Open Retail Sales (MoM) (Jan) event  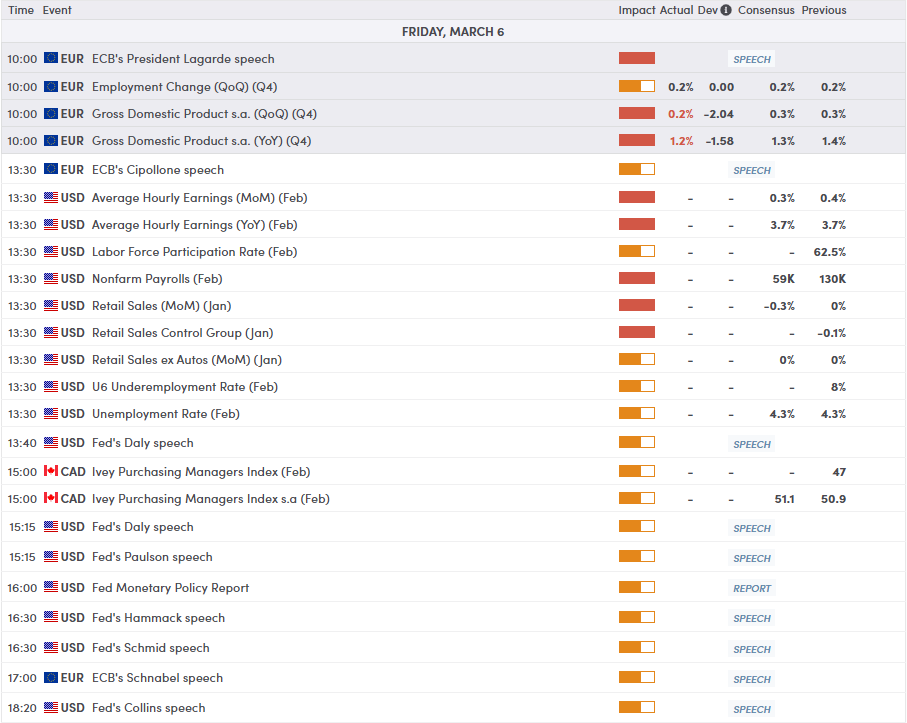[x=161, y=305]
